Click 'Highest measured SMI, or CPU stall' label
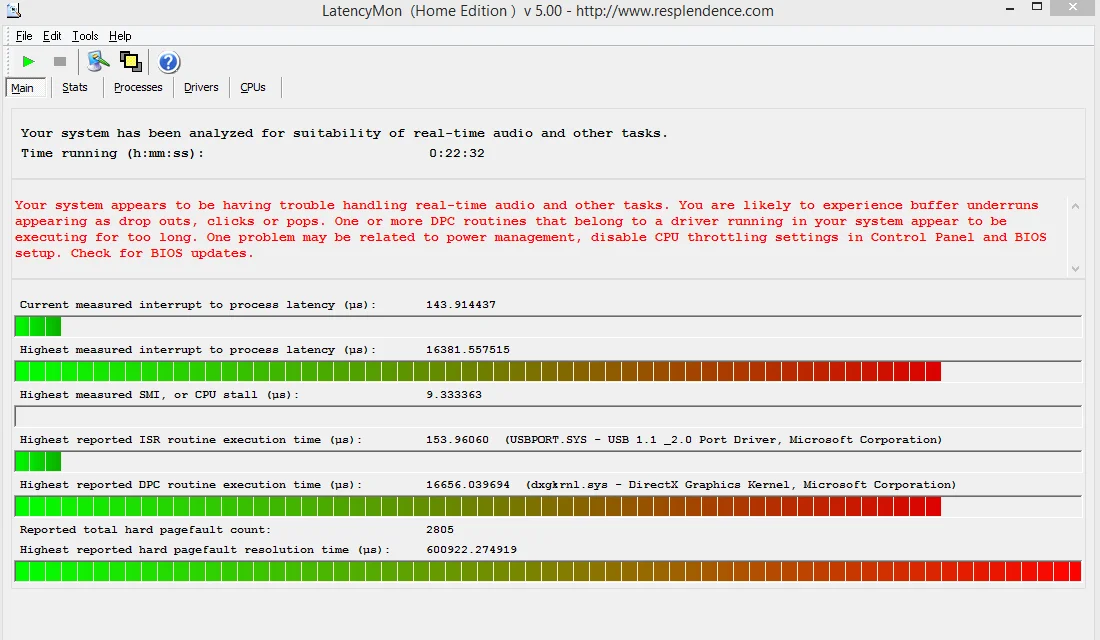Screen dimensions: 1100x640 (x=159, y=394)
